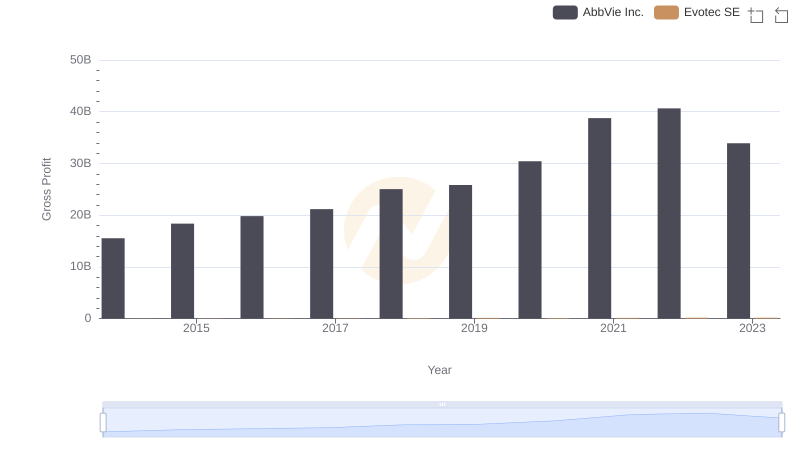Image resolution: width=800 pixels, height=461 pixels.
Task: Click the 2019 x-axis label
Action: tap(474, 328)
